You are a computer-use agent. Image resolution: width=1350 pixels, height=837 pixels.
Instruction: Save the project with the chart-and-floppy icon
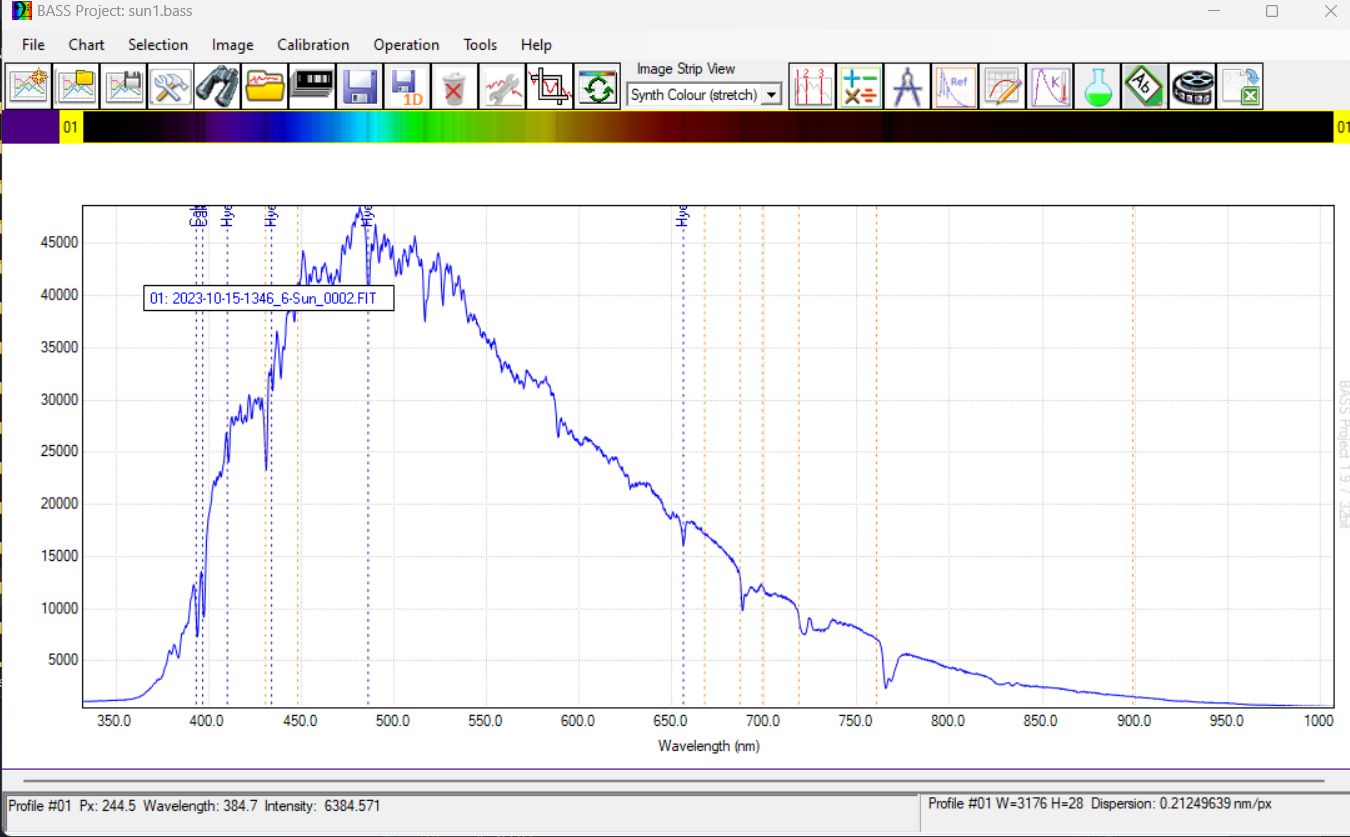click(124, 87)
